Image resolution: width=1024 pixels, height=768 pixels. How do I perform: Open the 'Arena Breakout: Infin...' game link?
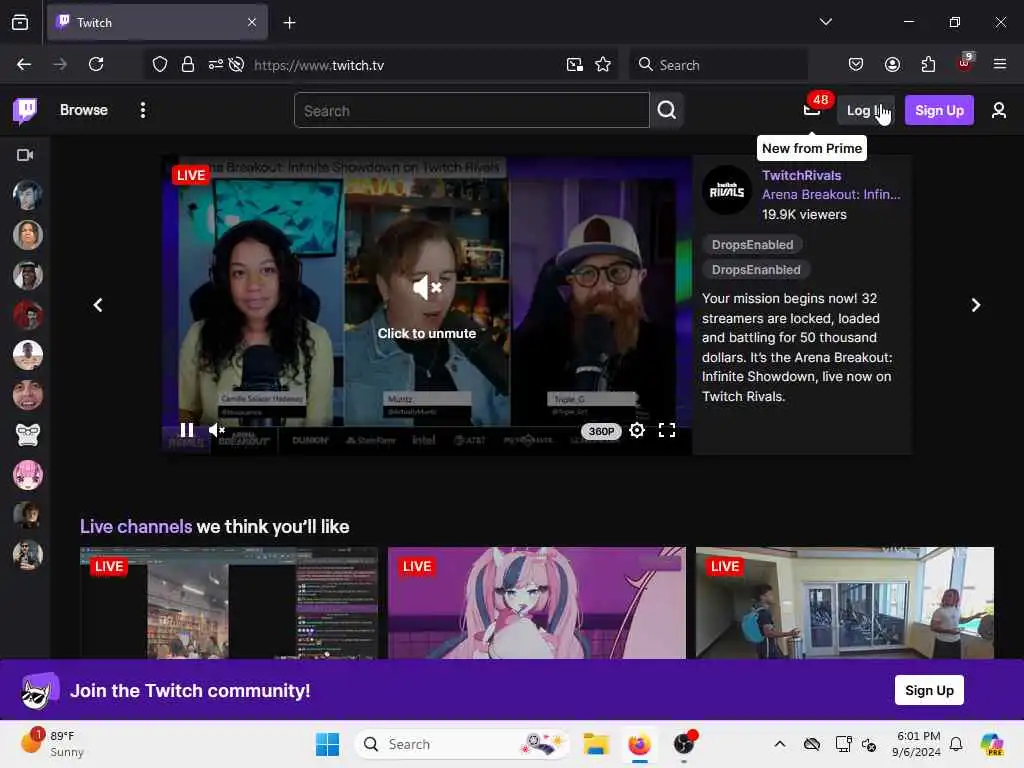[x=831, y=194]
